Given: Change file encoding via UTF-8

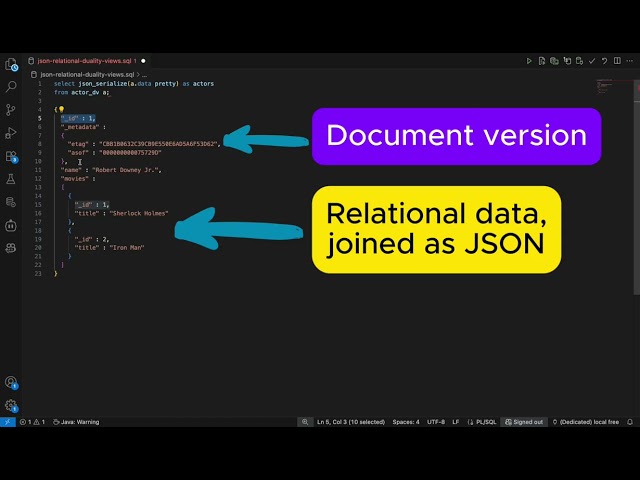Looking at the screenshot, I should coord(436,422).
